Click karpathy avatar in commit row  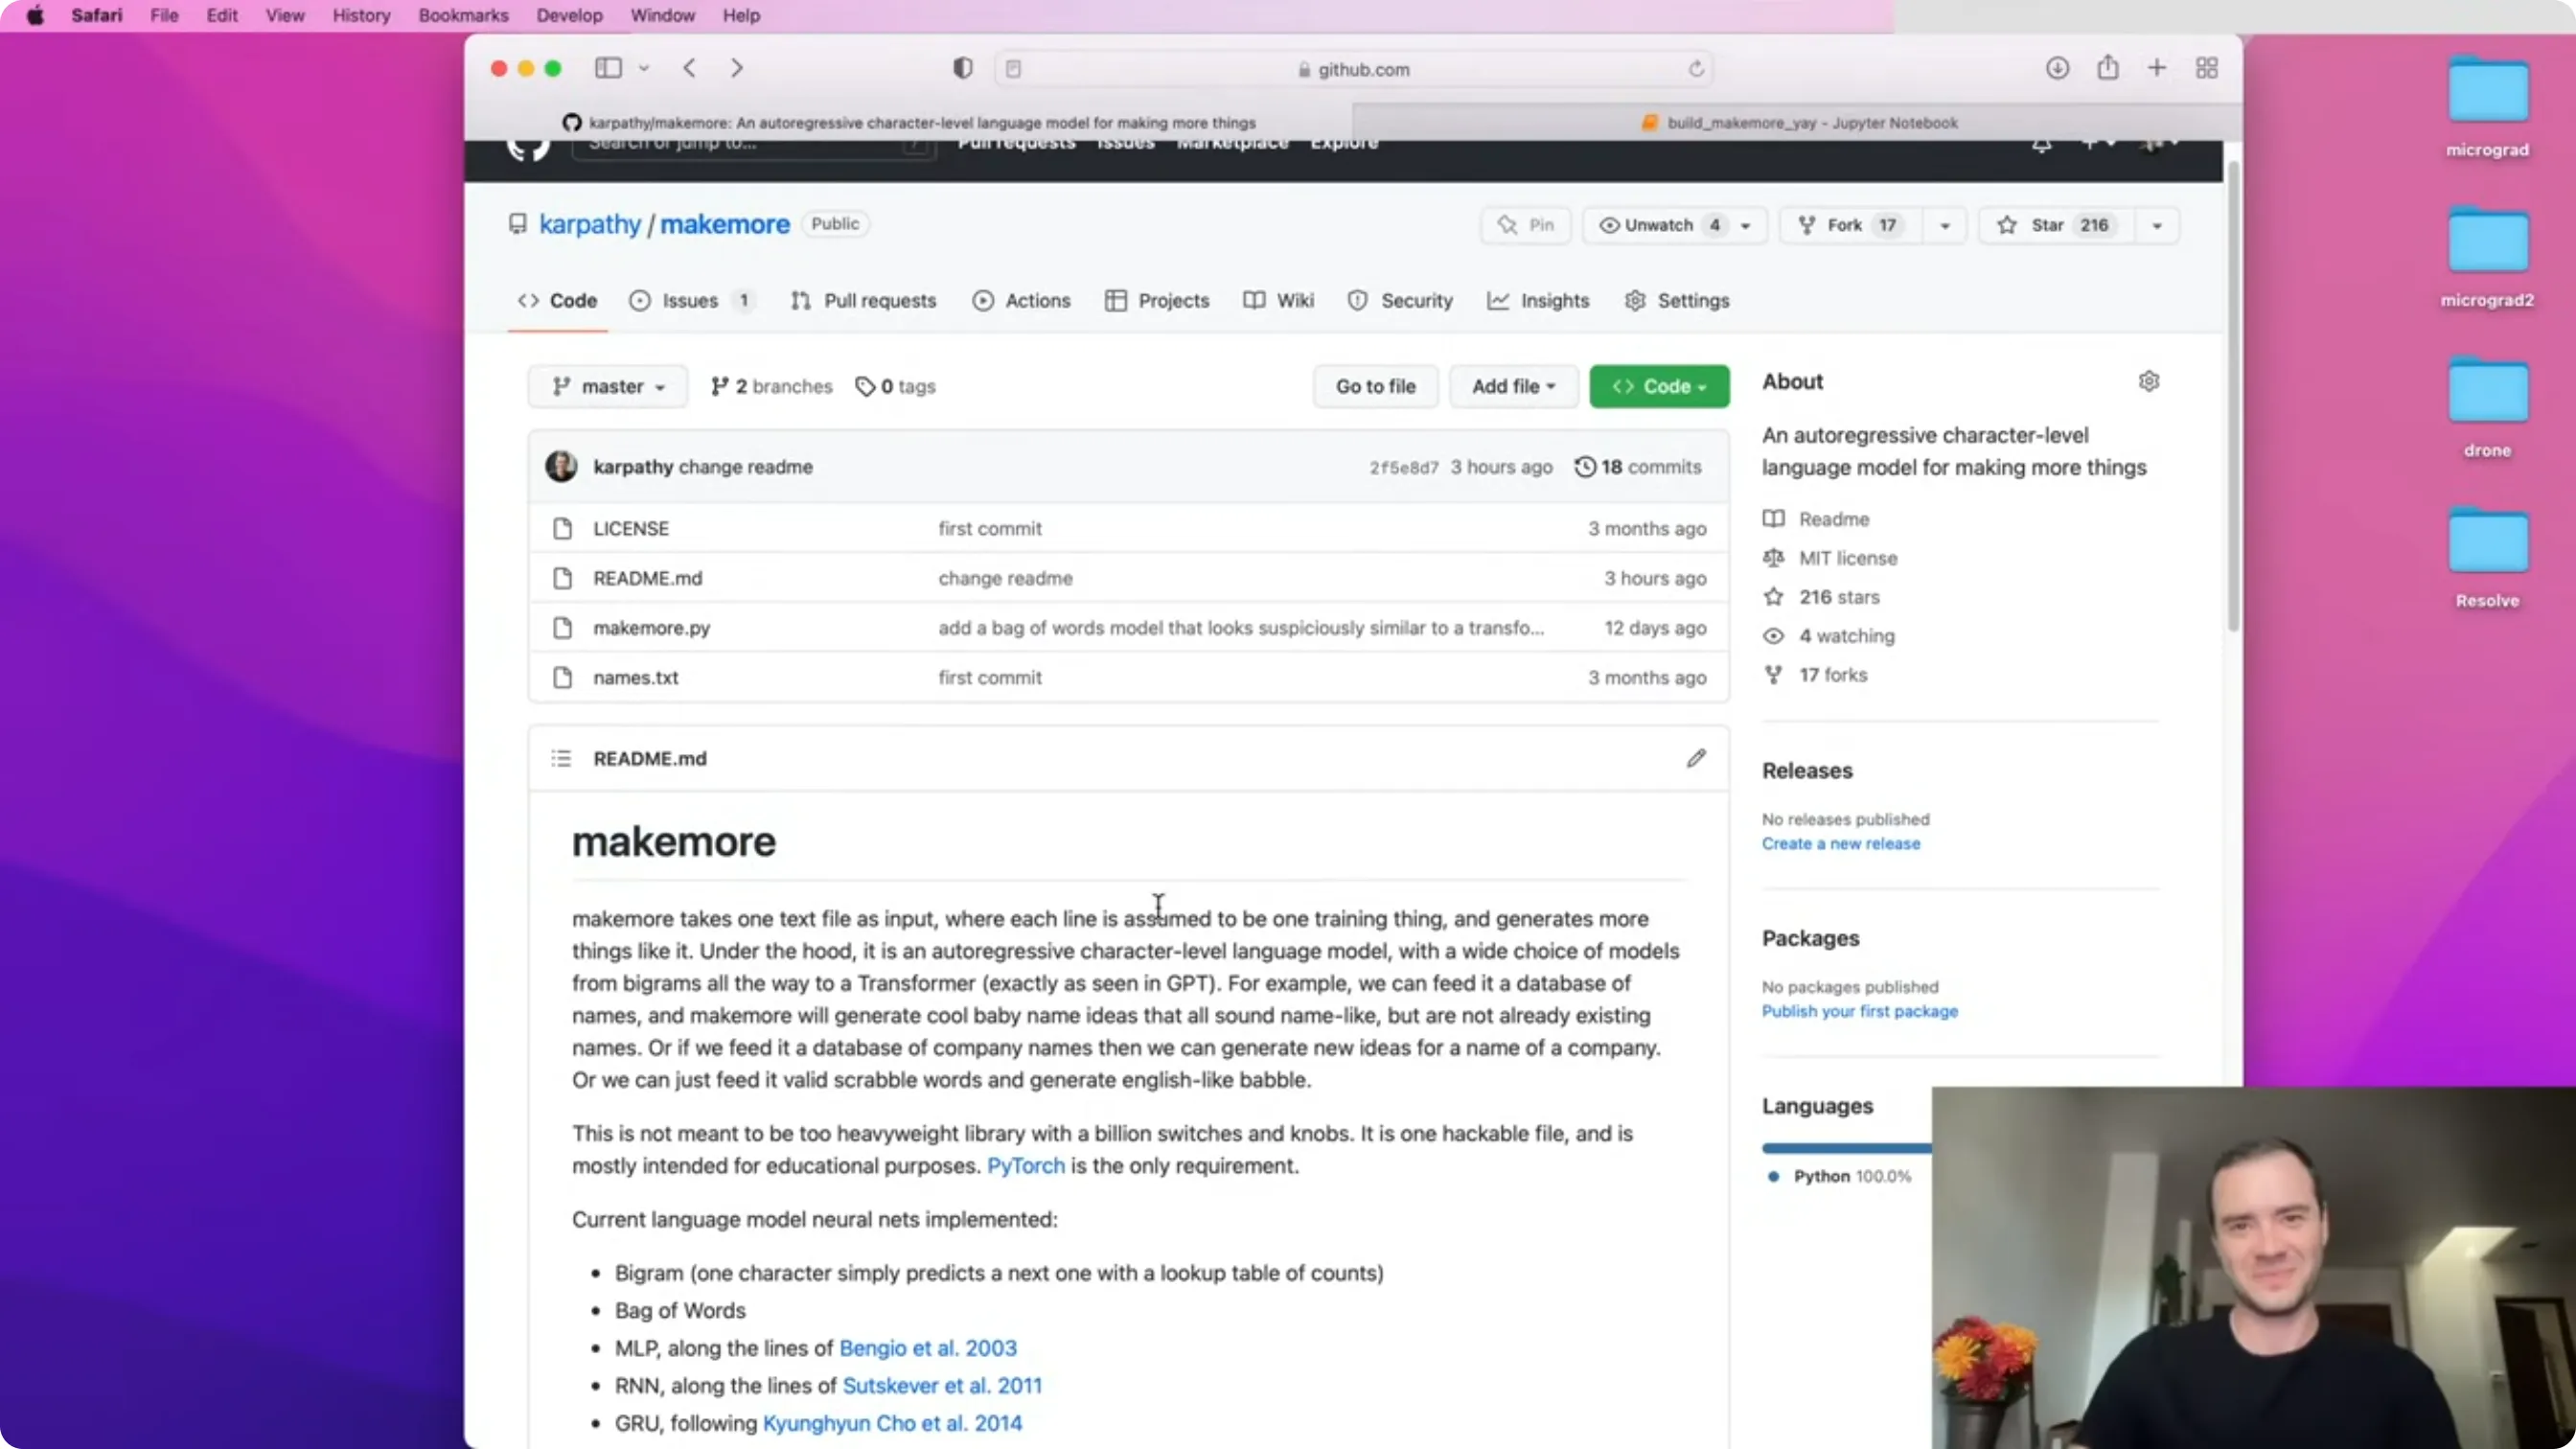[561, 466]
